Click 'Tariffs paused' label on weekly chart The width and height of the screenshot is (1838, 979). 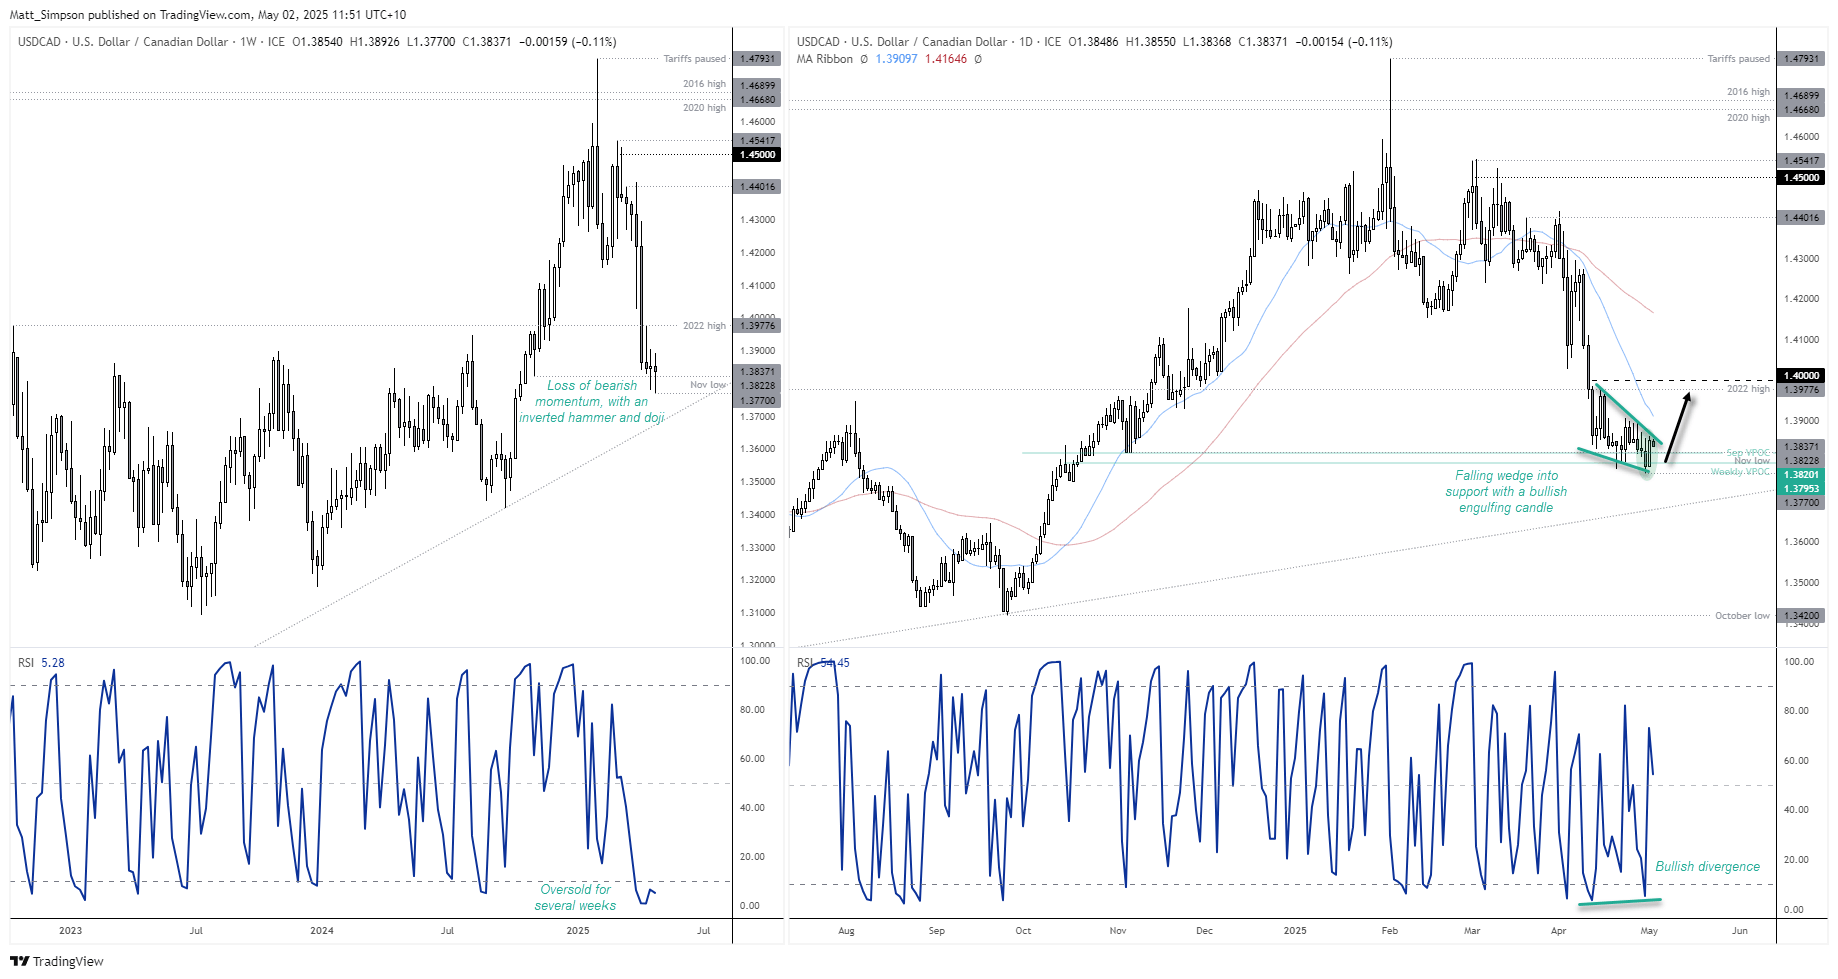[695, 59]
